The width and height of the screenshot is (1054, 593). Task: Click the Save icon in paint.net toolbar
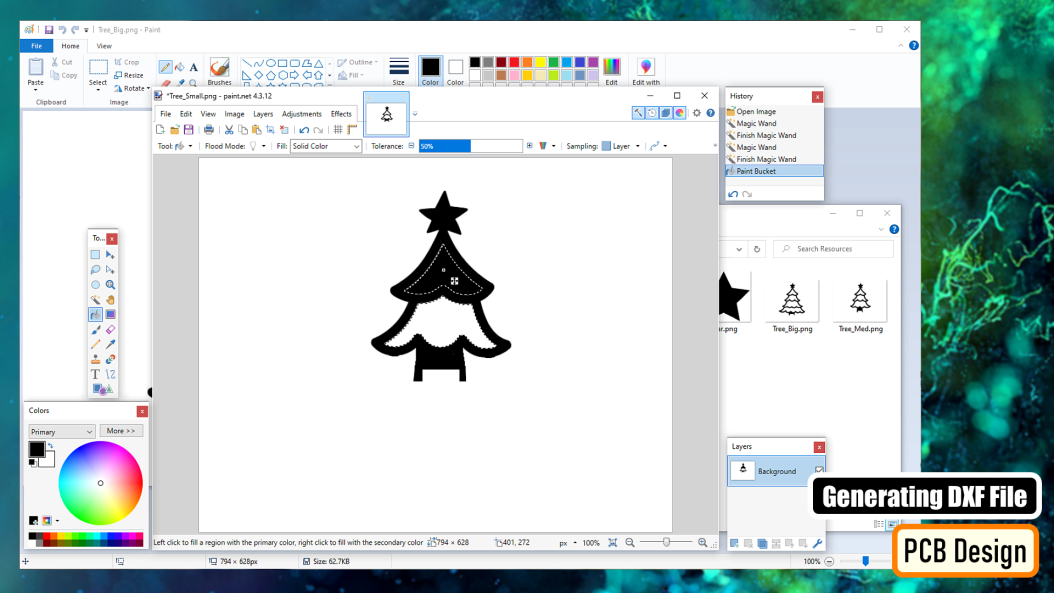pyautogui.click(x=188, y=130)
